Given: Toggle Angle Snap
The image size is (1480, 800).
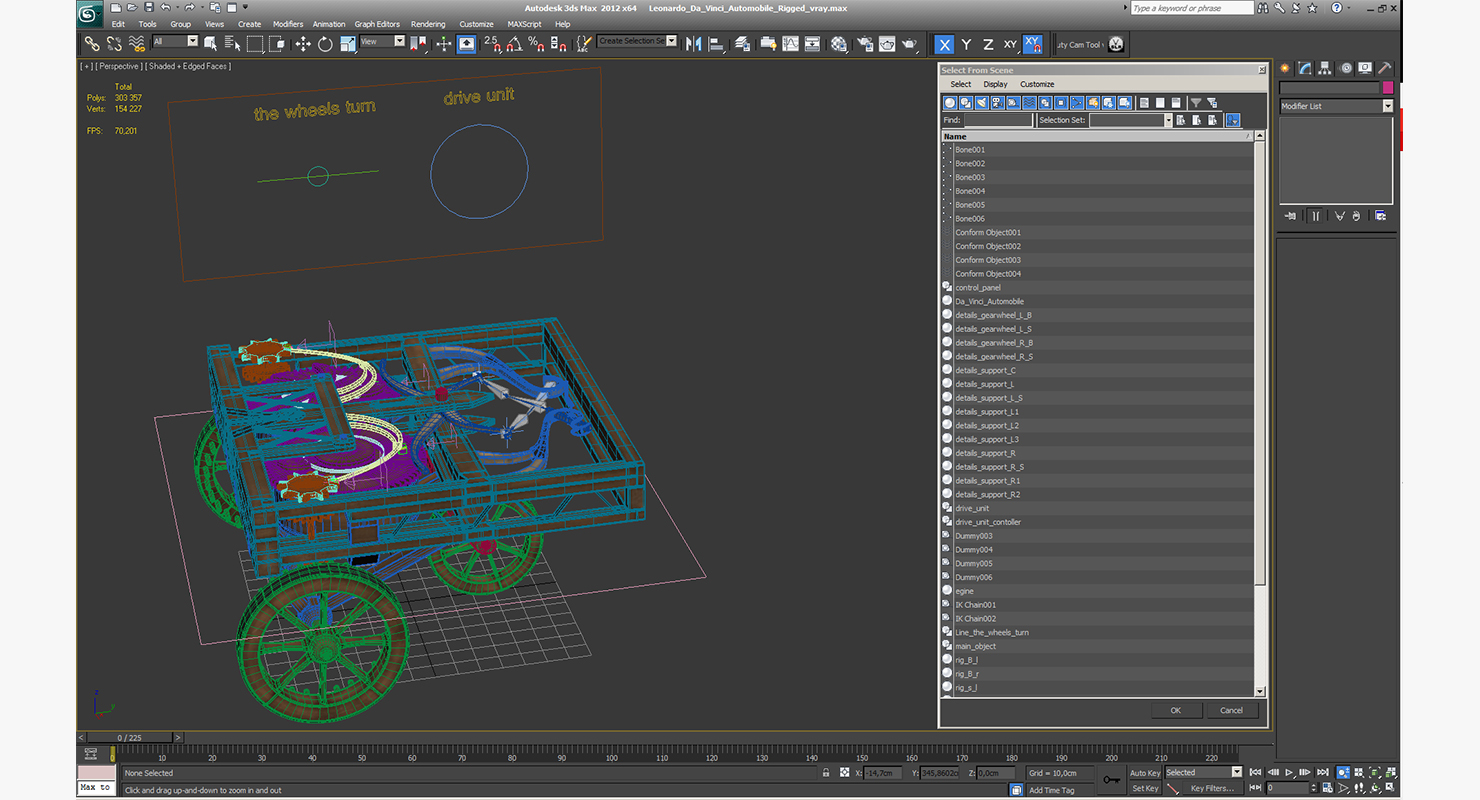Looking at the screenshot, I should click(x=514, y=44).
